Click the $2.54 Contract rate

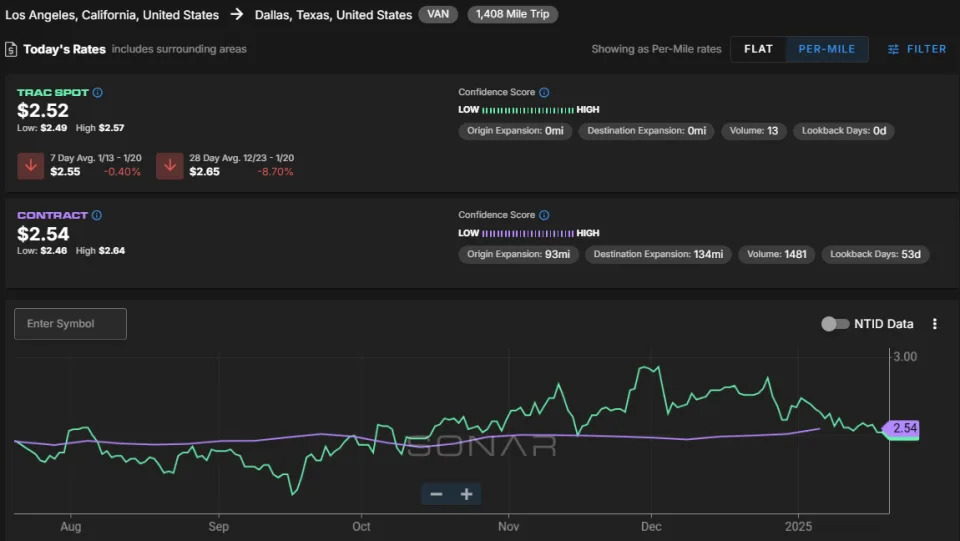(x=43, y=234)
